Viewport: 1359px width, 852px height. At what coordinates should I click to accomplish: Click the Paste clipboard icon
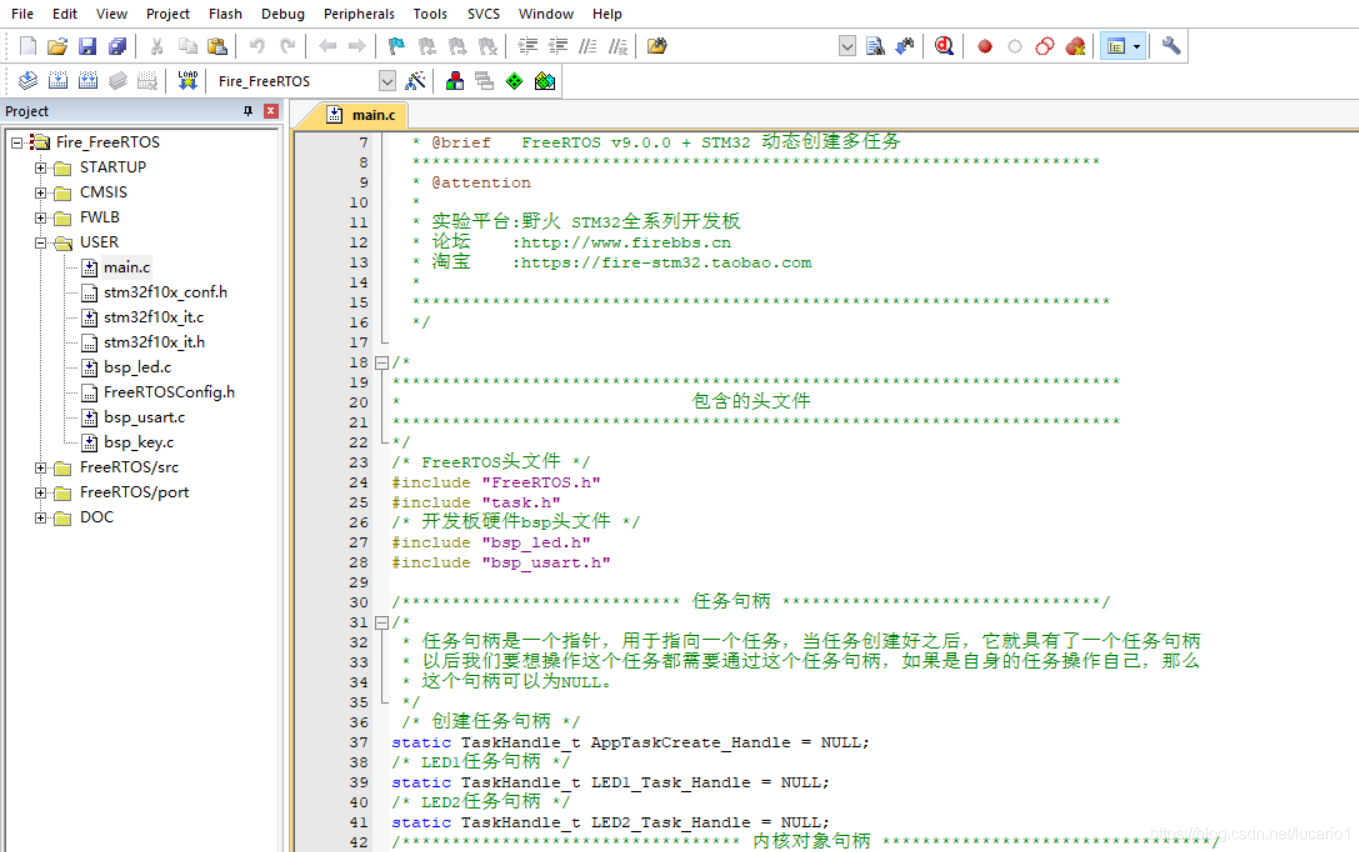[x=216, y=46]
